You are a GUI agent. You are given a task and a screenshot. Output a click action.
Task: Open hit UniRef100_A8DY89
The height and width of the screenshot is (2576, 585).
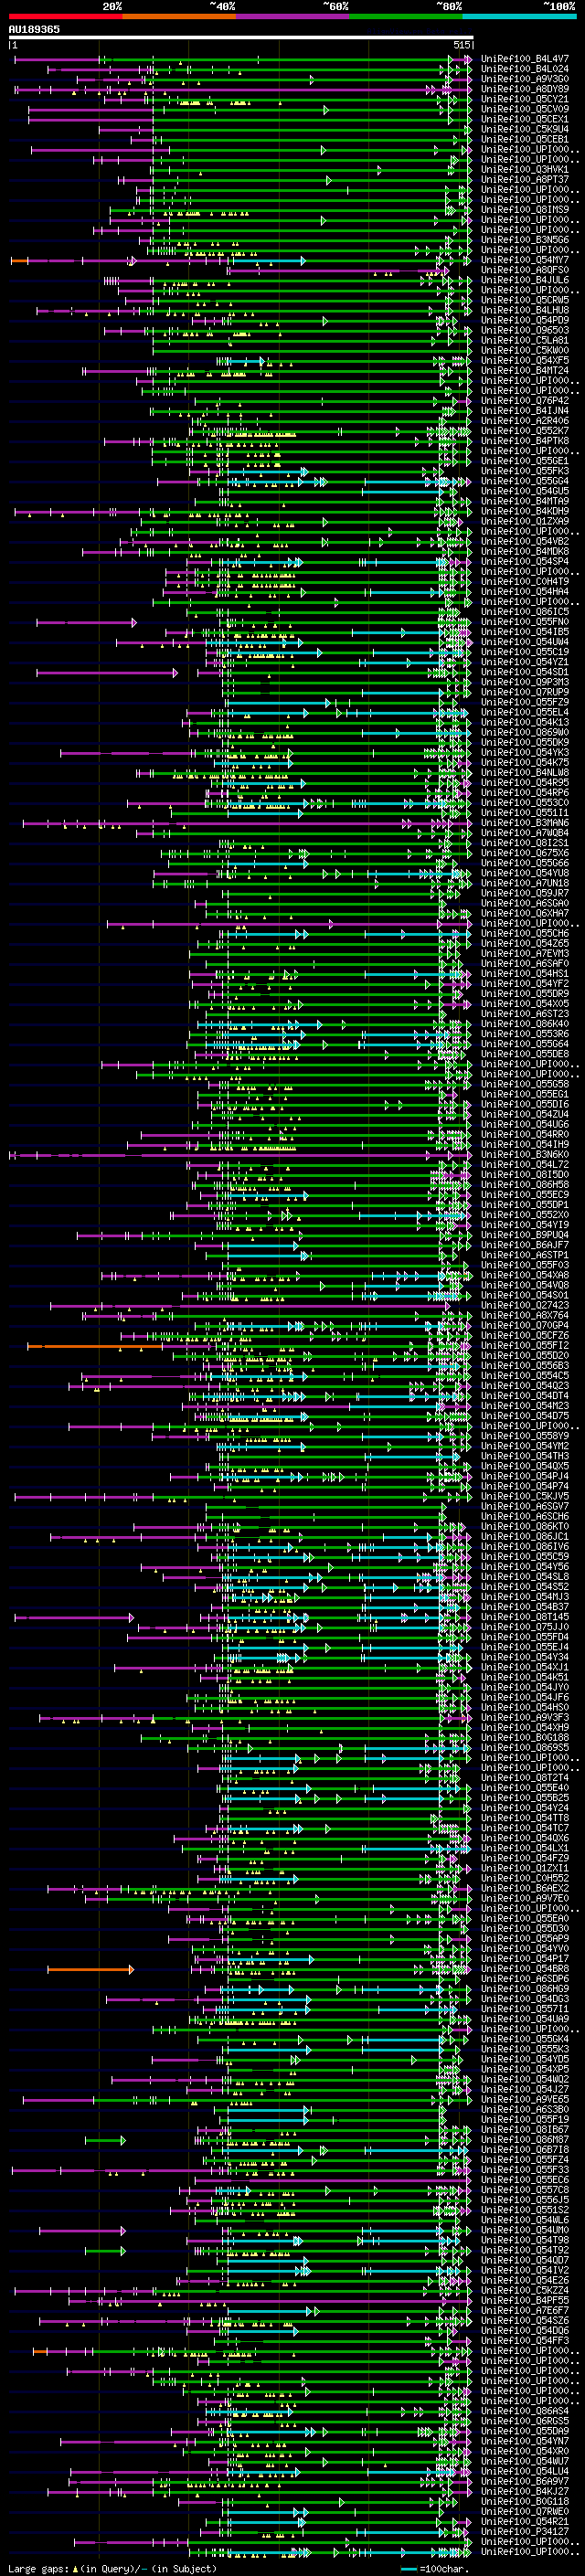pos(525,89)
